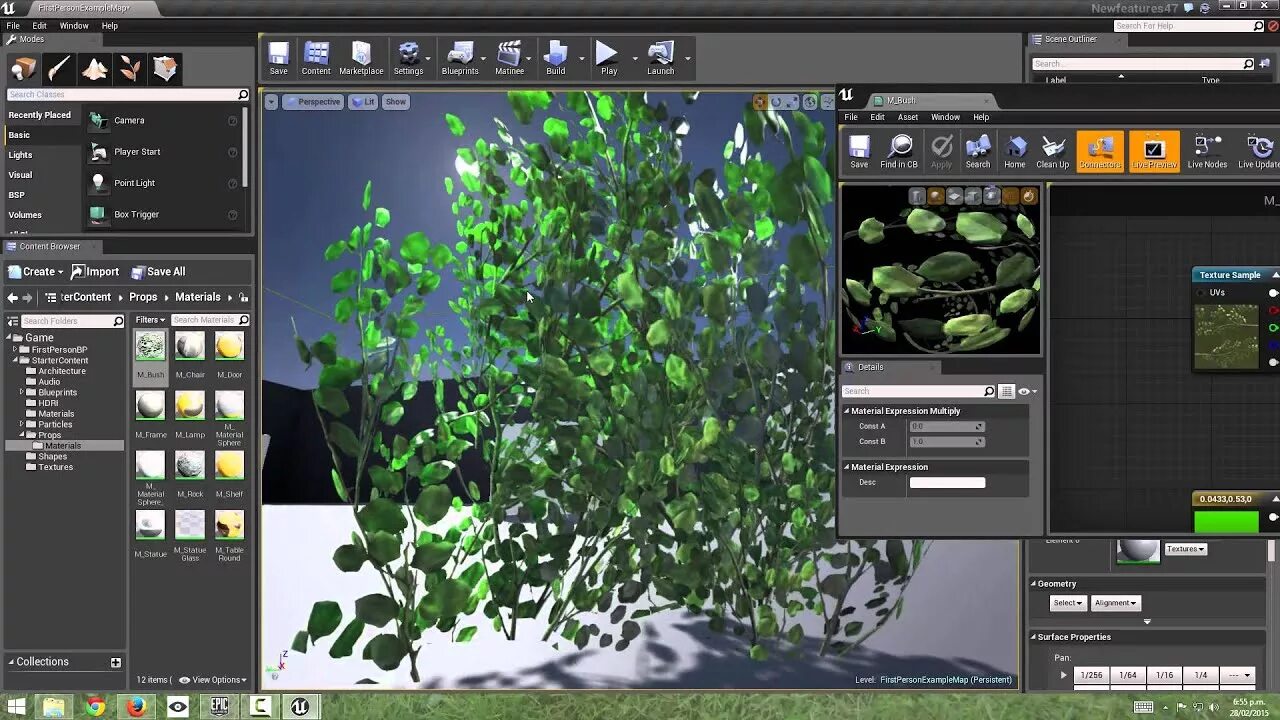Select the M_Rock material thumbnail
The image size is (1280, 720).
pyautogui.click(x=189, y=465)
